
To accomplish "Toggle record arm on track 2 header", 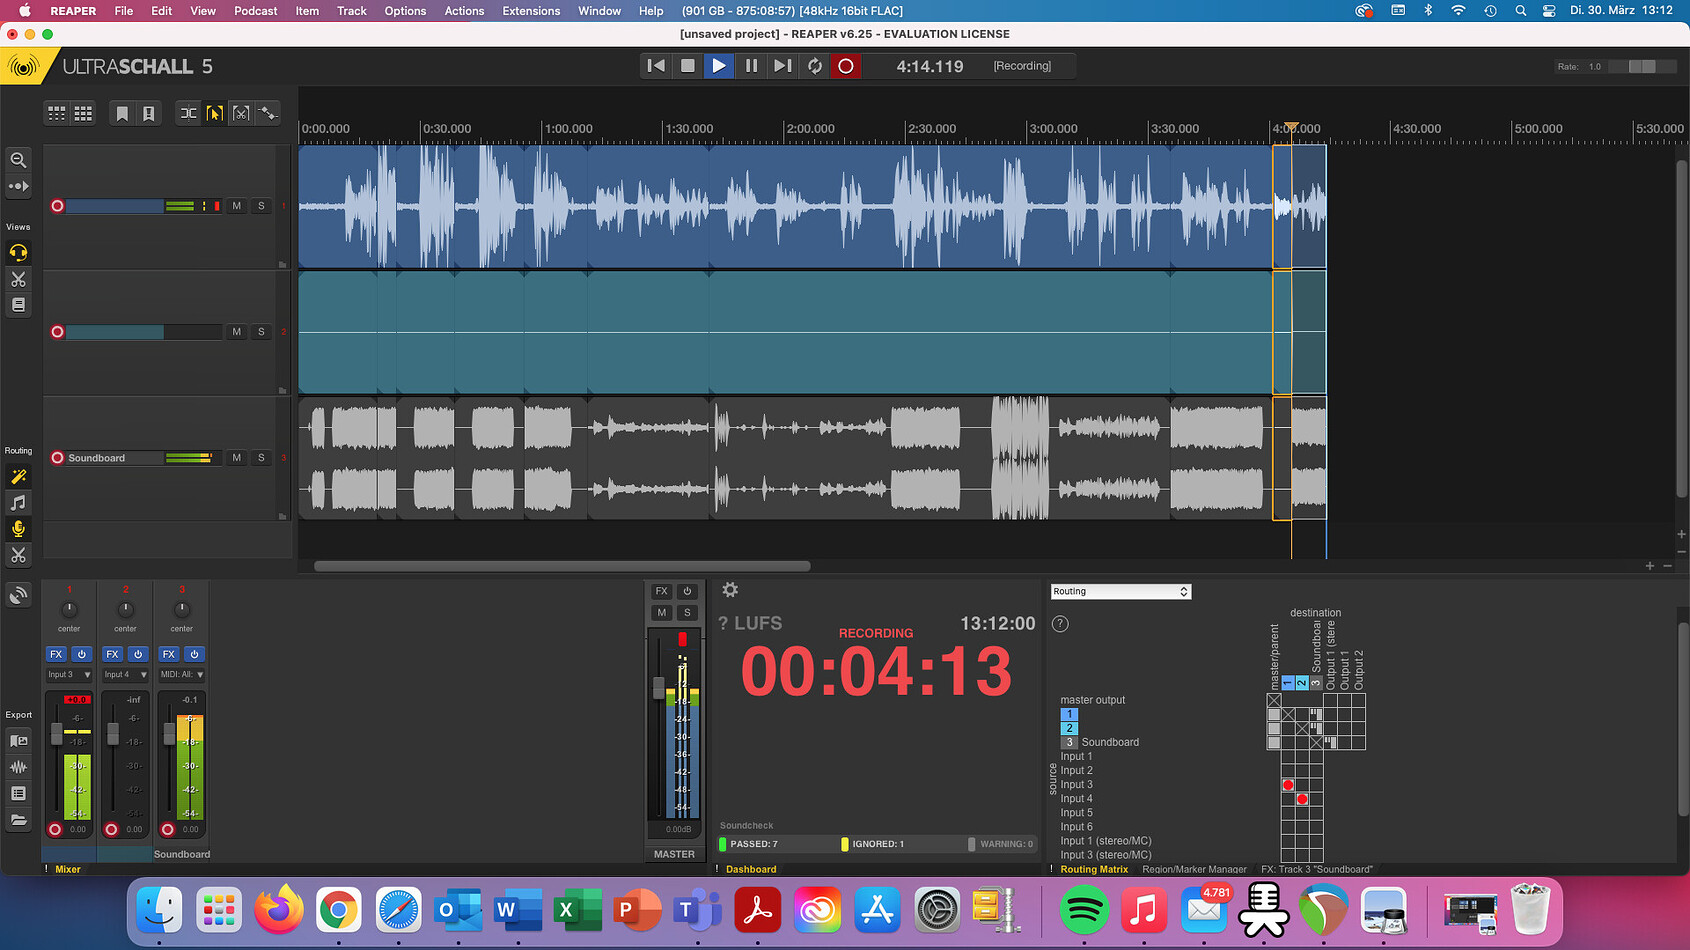I will click(57, 332).
